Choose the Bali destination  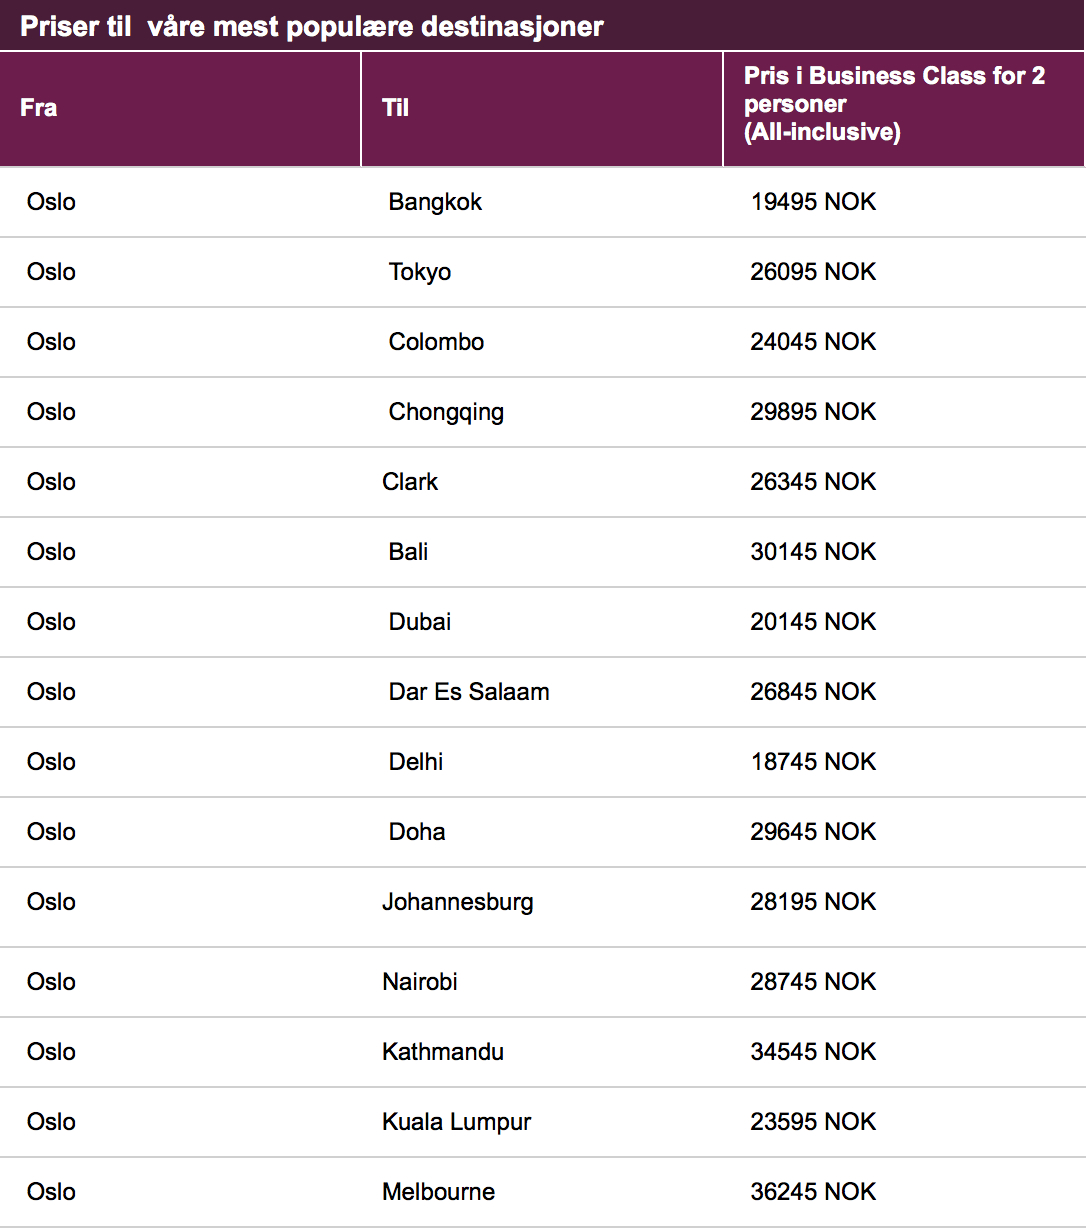408,552
